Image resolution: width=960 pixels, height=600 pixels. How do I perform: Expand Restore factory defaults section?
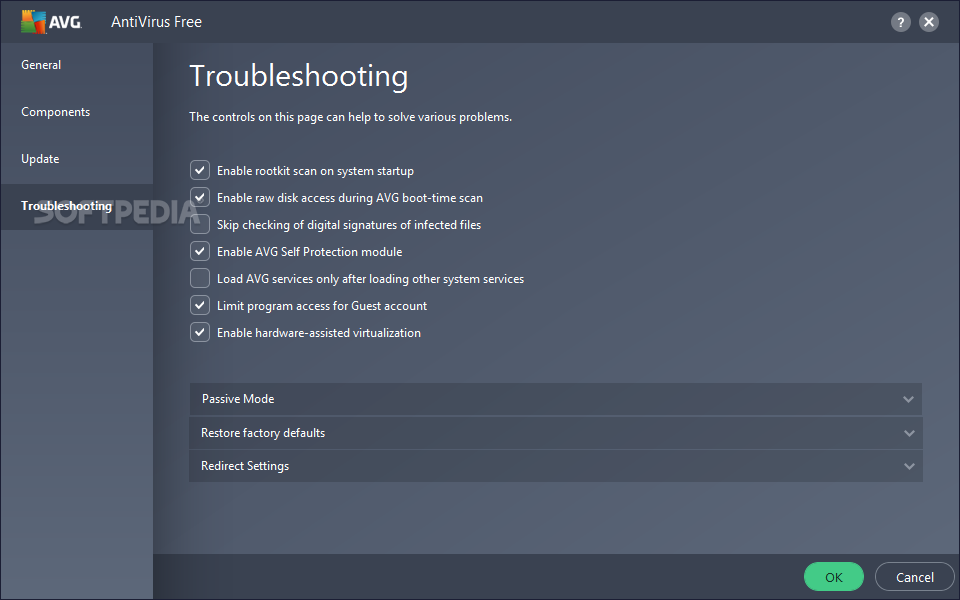(x=263, y=433)
